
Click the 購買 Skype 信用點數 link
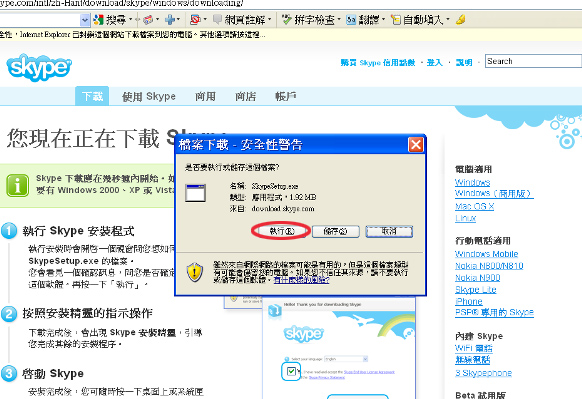[378, 63]
